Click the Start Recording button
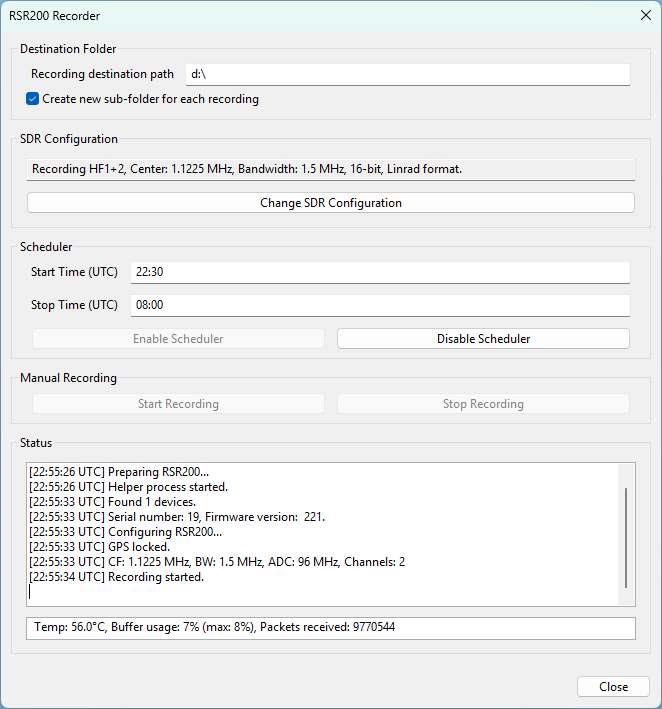Image resolution: width=662 pixels, height=709 pixels. (178, 404)
